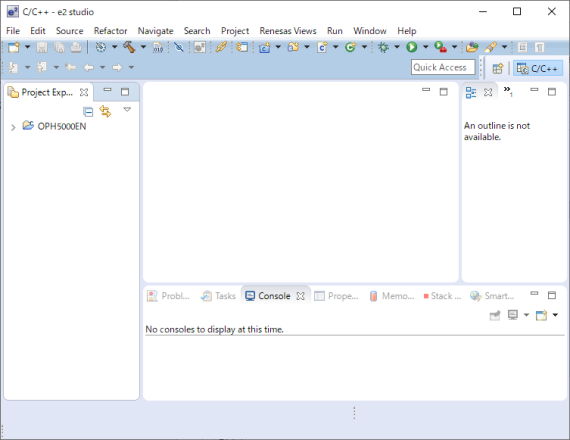
Task: Open the Source menu
Action: click(69, 31)
